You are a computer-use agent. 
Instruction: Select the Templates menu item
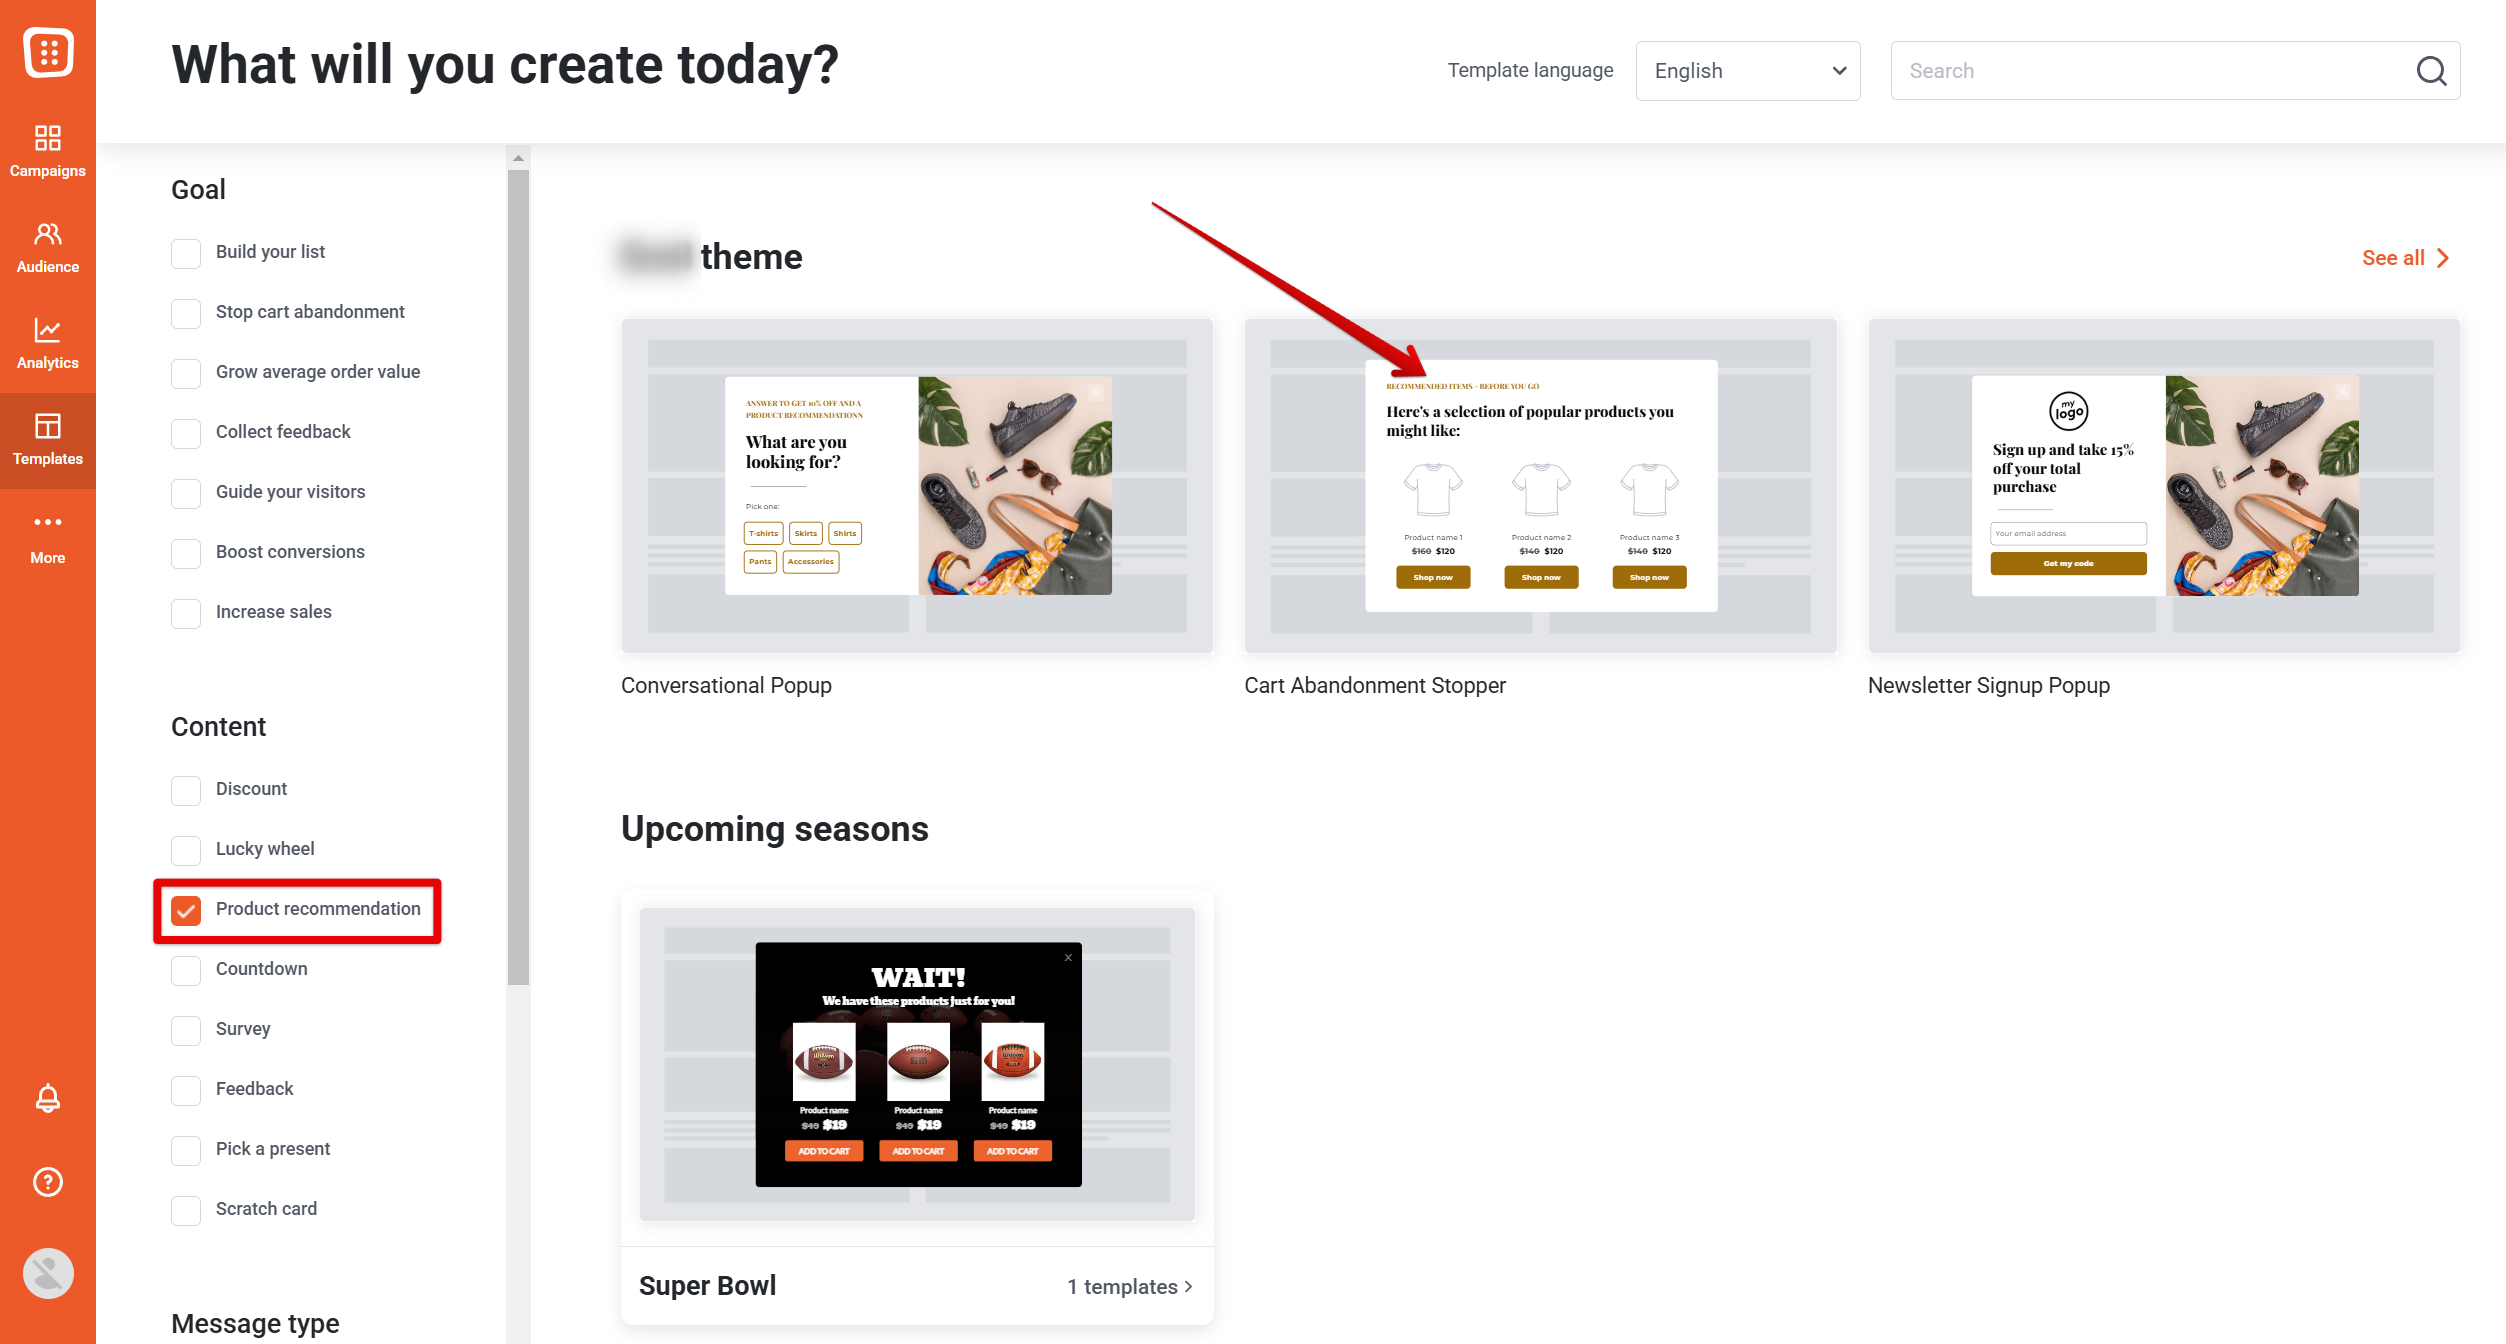(x=48, y=440)
